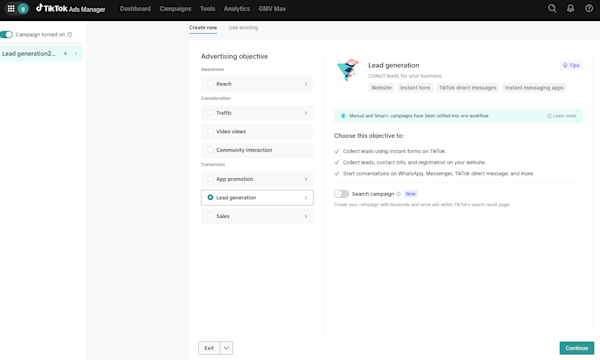Toggle the Campaign turned on switch
The width and height of the screenshot is (600, 360).
click(7, 34)
